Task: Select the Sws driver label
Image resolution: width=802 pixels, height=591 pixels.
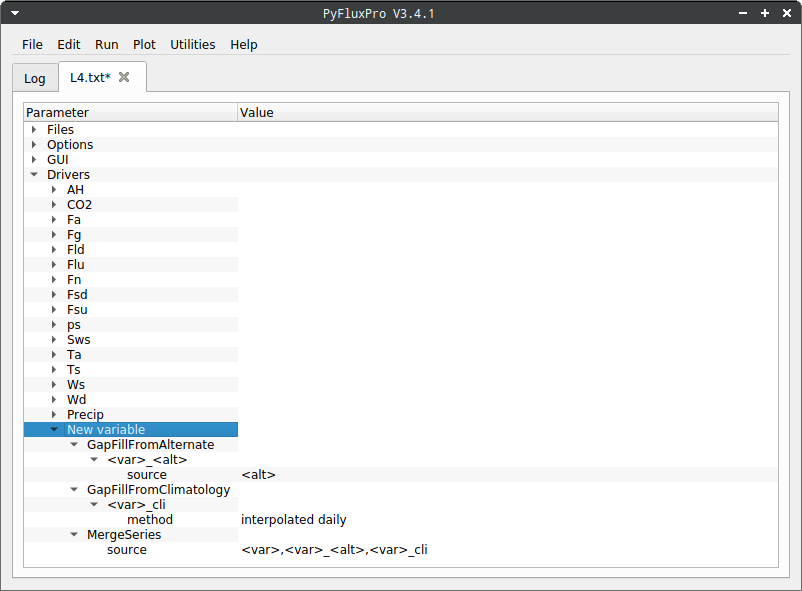Action: point(78,340)
